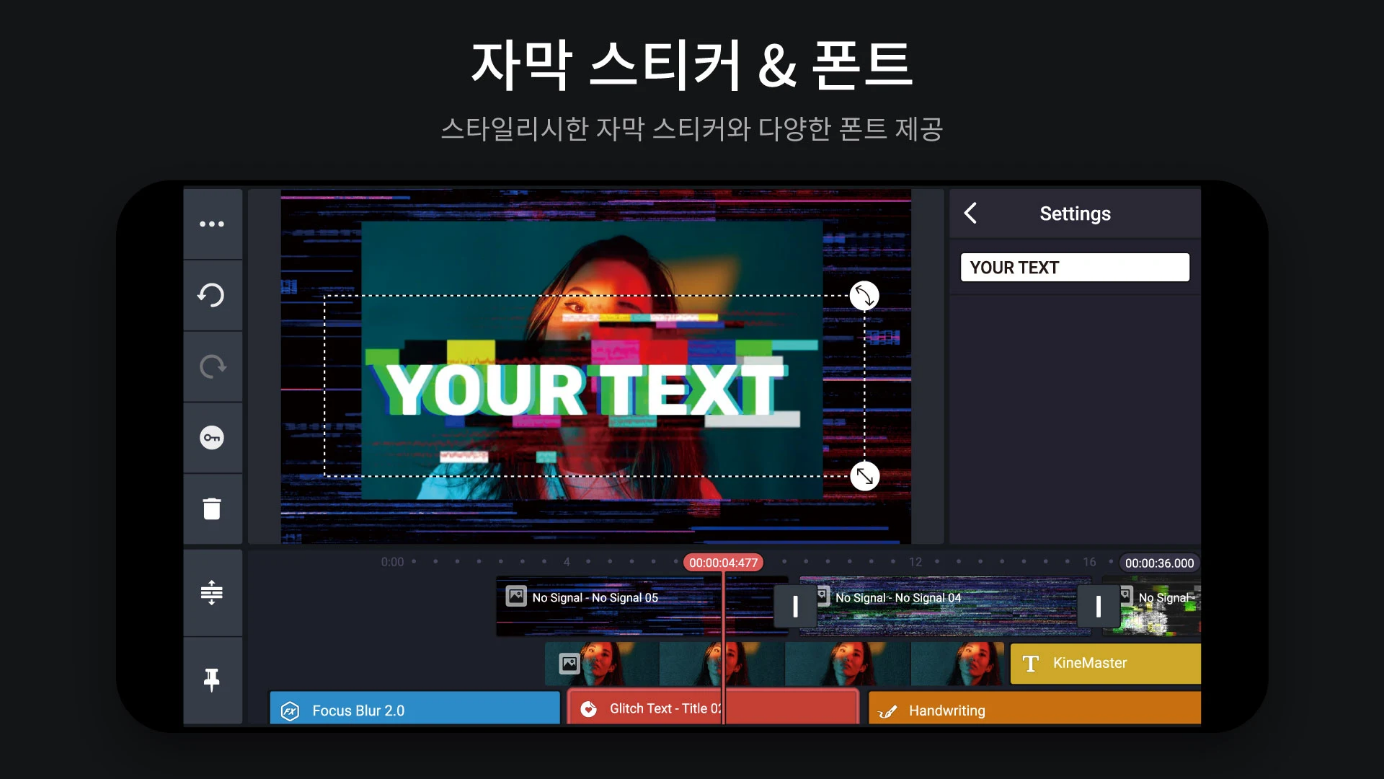Open the overflow menu with three dots

point(212,223)
